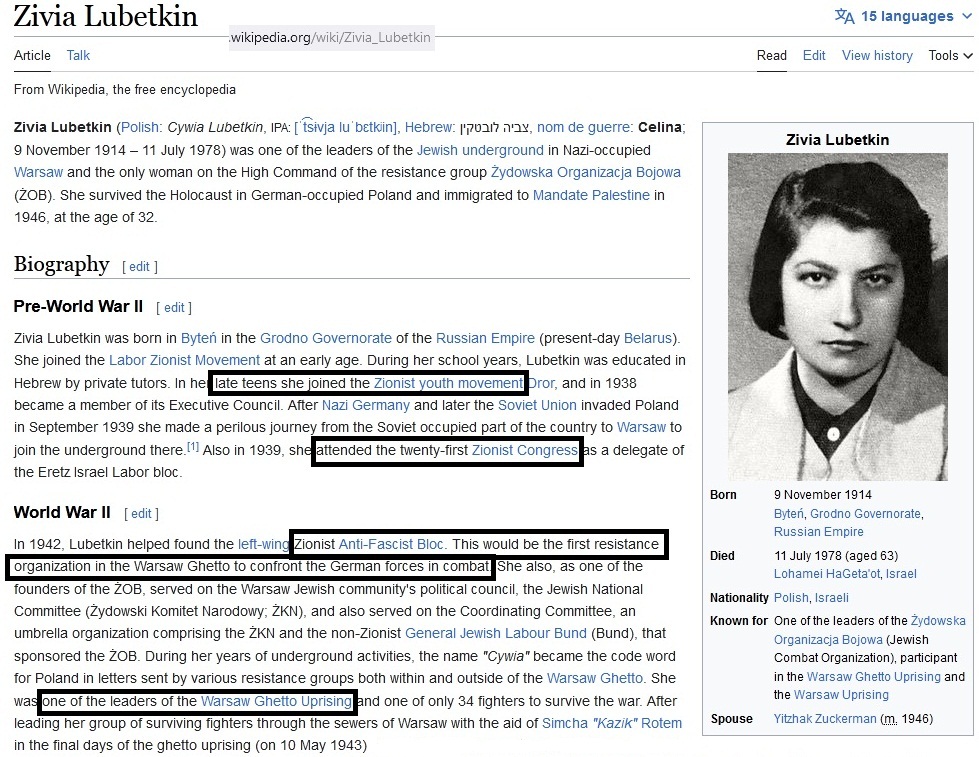Select the Read tab
Image resolution: width=979 pixels, height=757 pixels.
pos(771,56)
